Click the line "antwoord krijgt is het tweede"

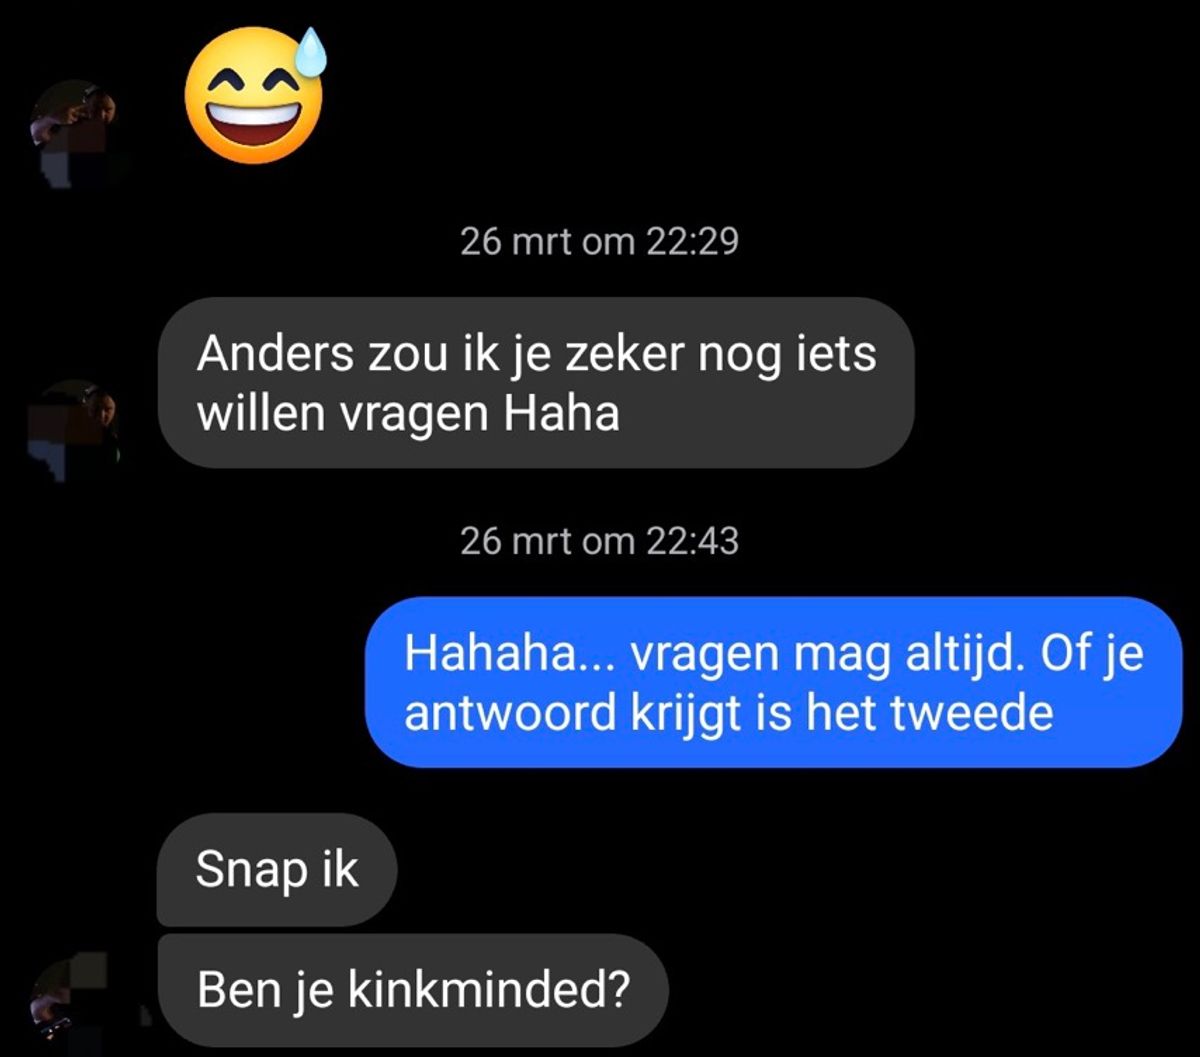pyautogui.click(x=729, y=714)
